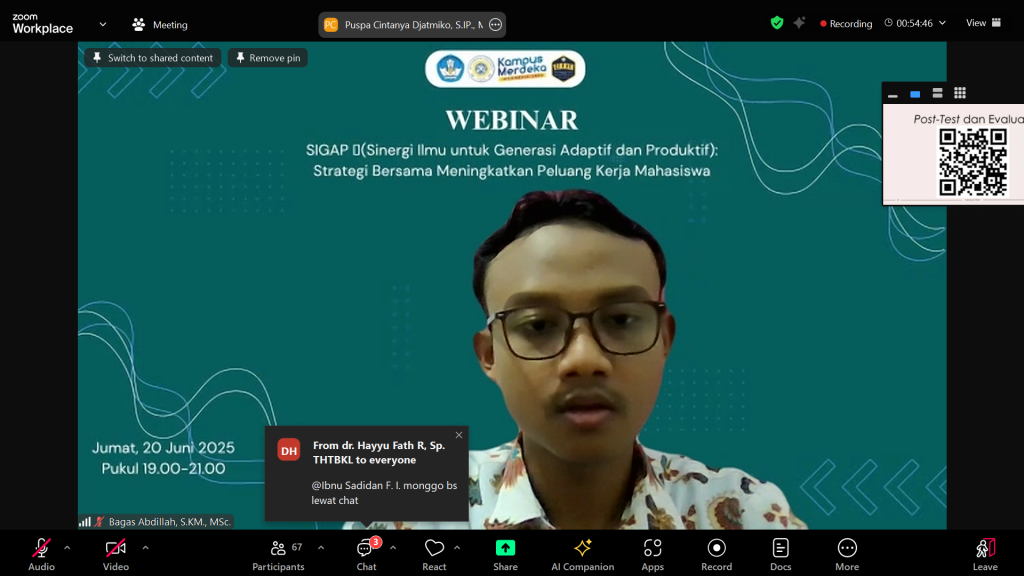Expand the Zoom Workplace dropdown chevron

[x=102, y=24]
